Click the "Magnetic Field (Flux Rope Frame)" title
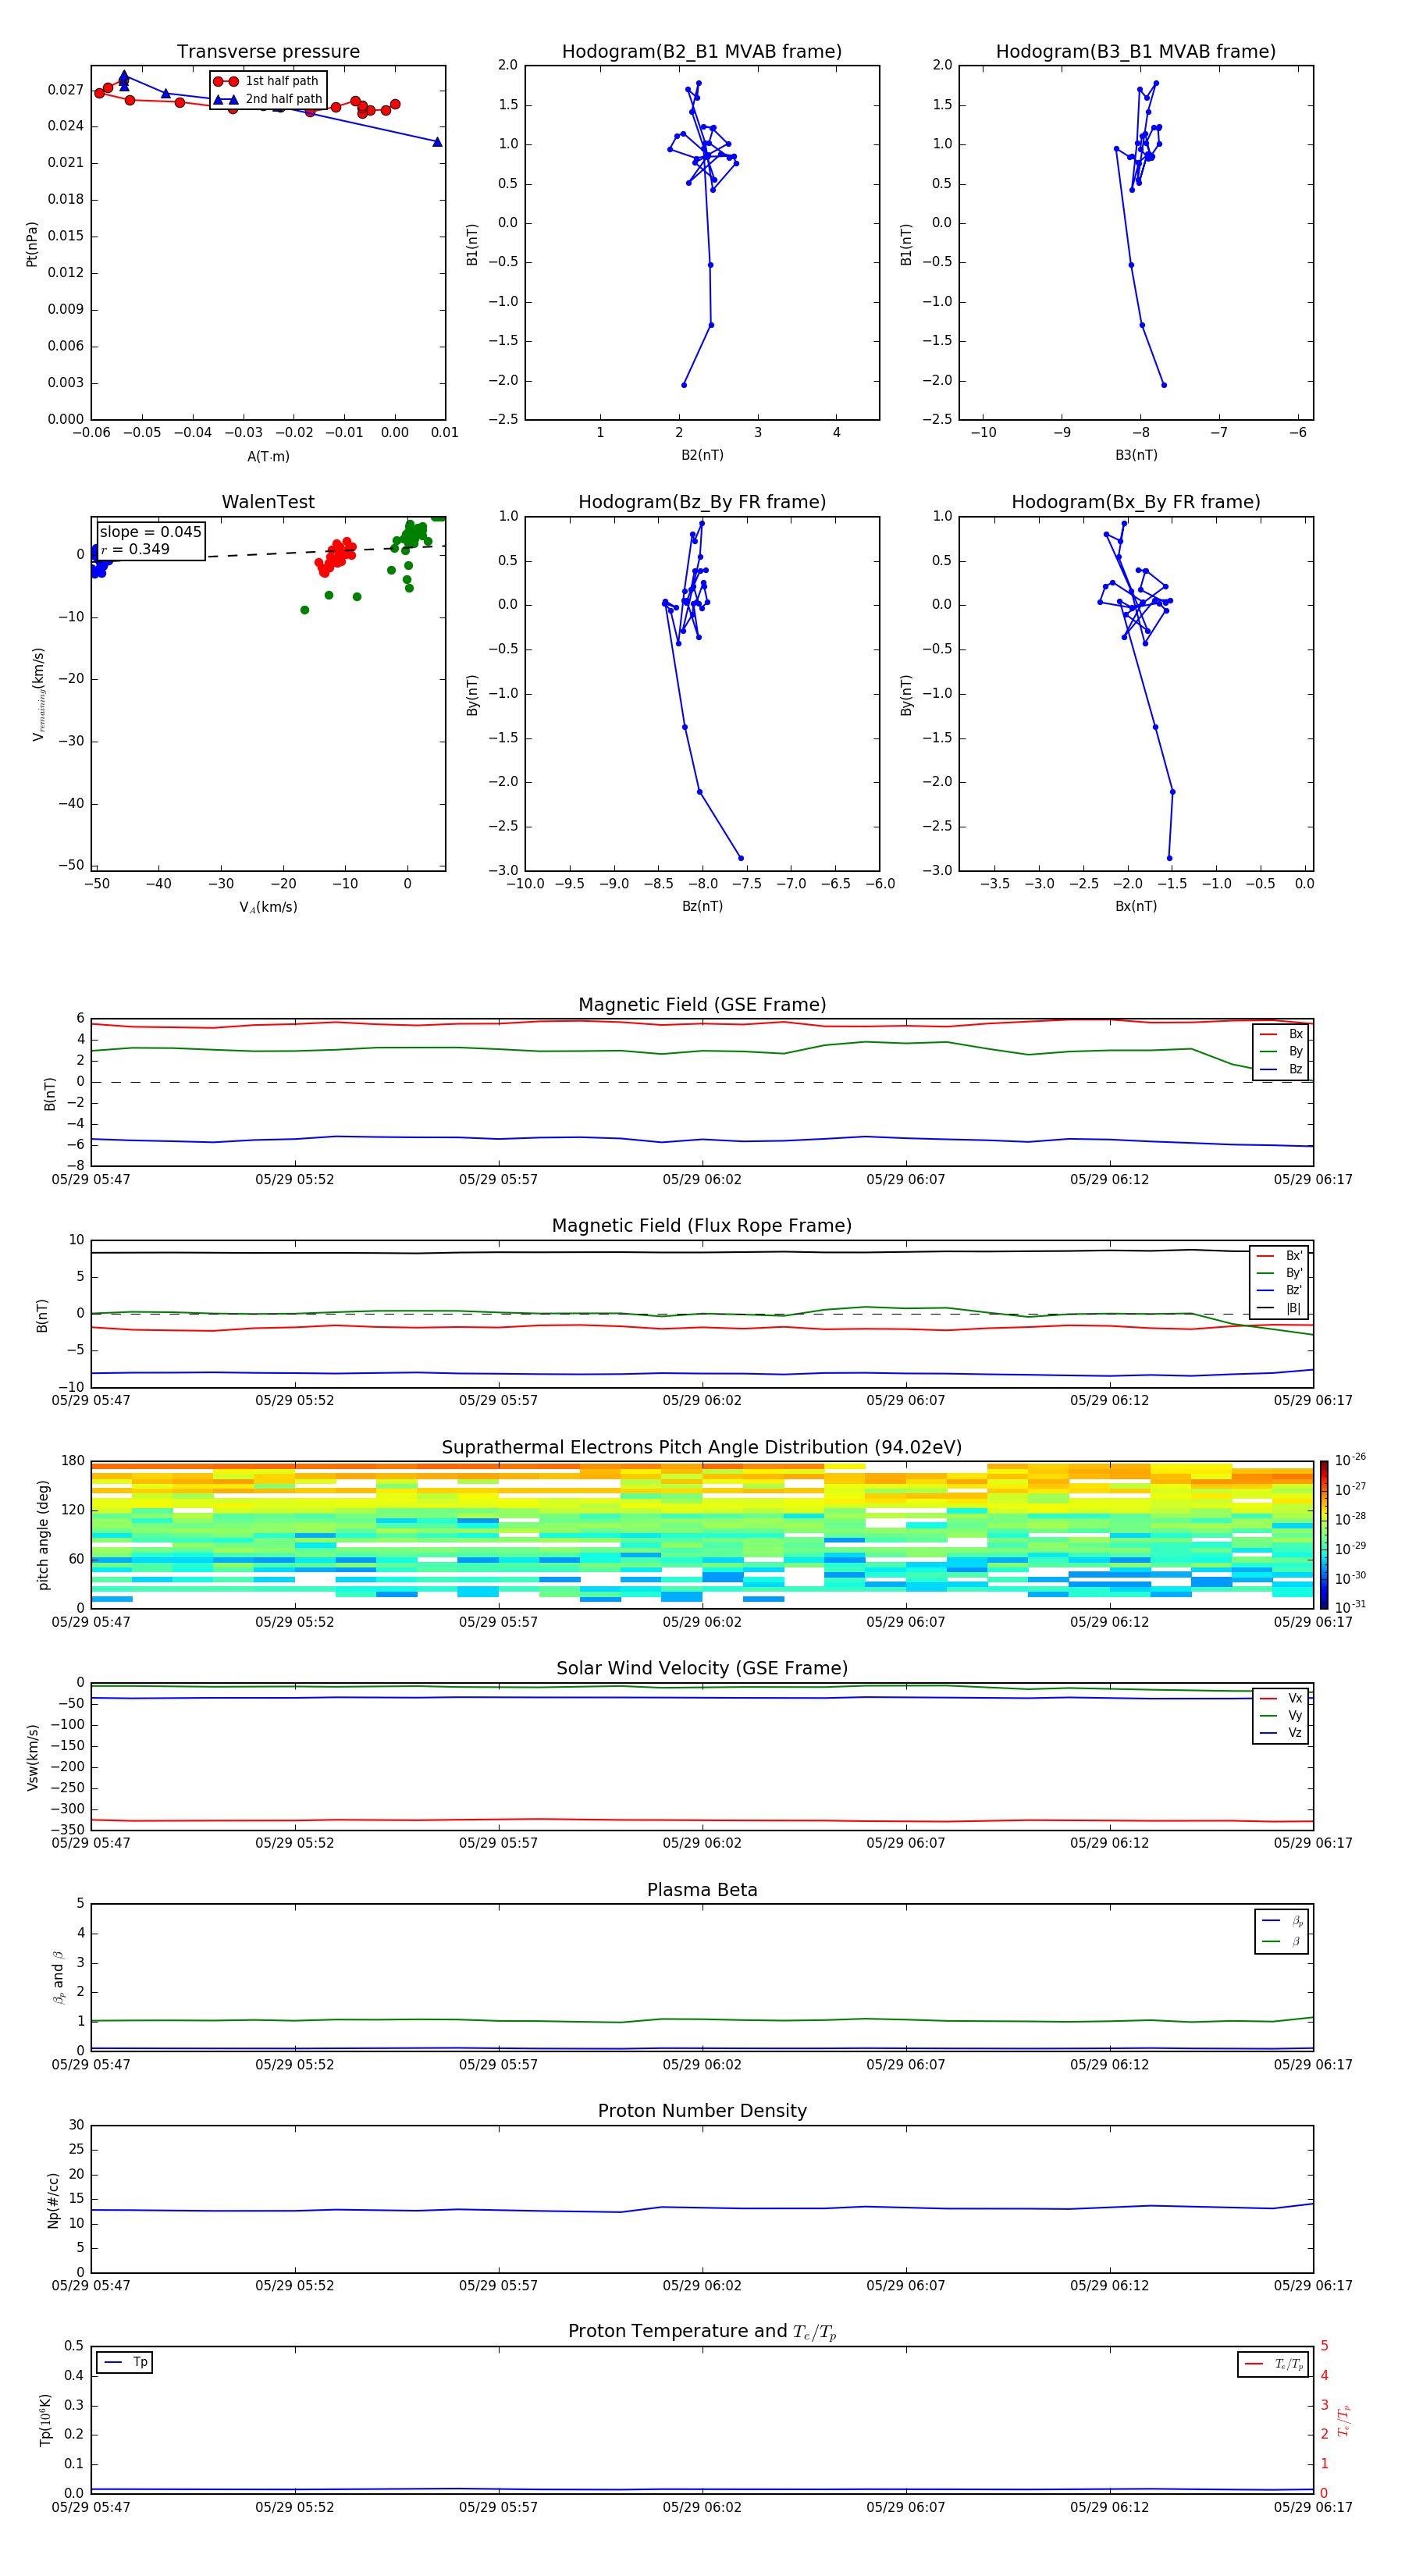Screen dimensions: 1405x2576 (x=702, y=1226)
